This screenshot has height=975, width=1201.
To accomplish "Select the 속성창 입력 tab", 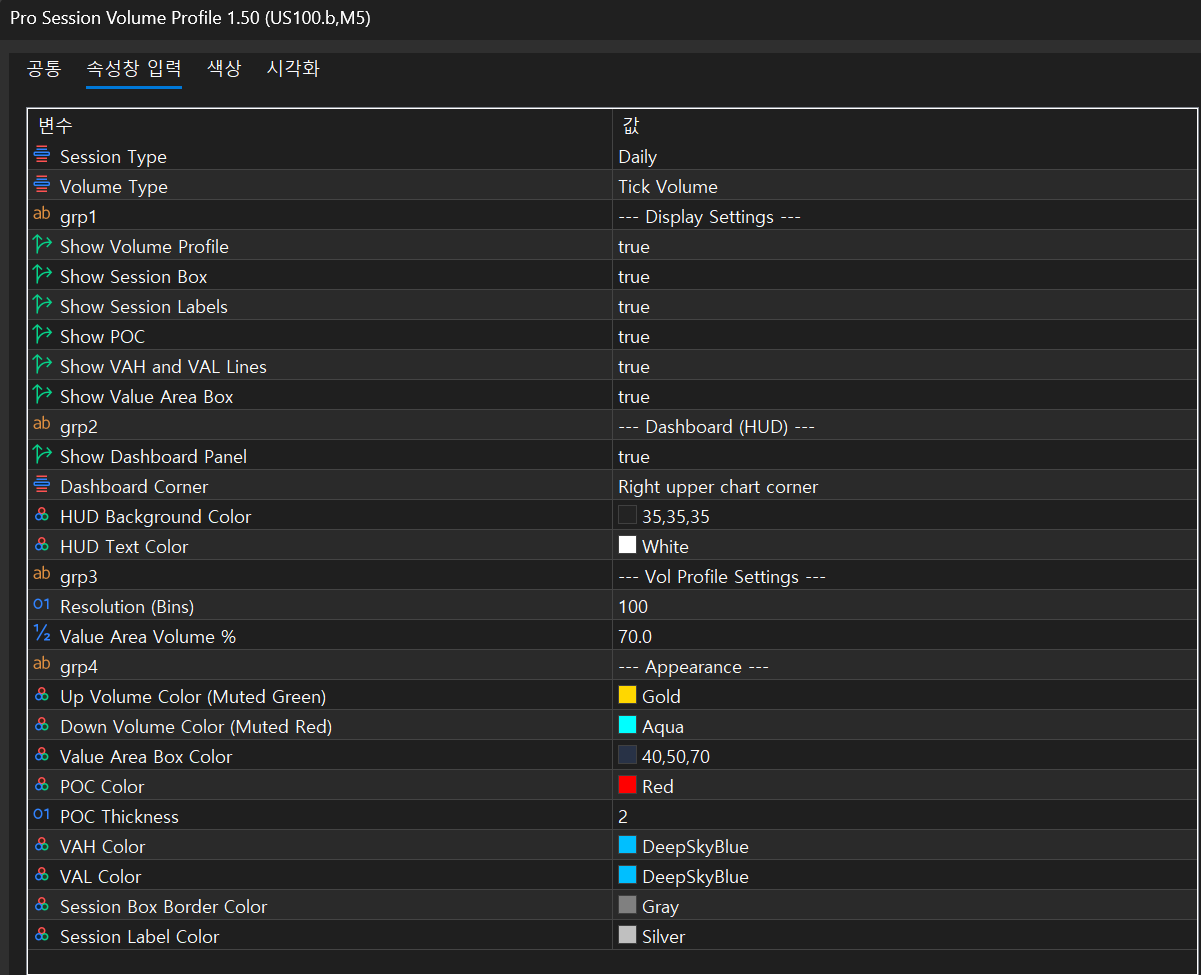I will [134, 68].
